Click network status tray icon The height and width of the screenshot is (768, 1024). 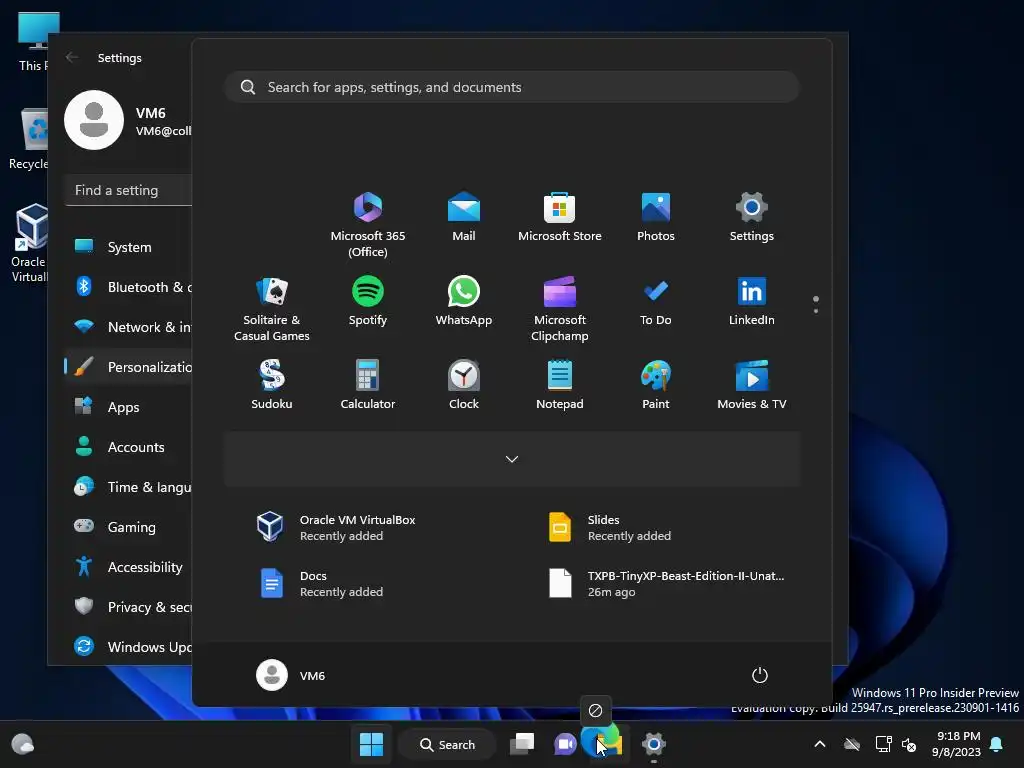(883, 744)
